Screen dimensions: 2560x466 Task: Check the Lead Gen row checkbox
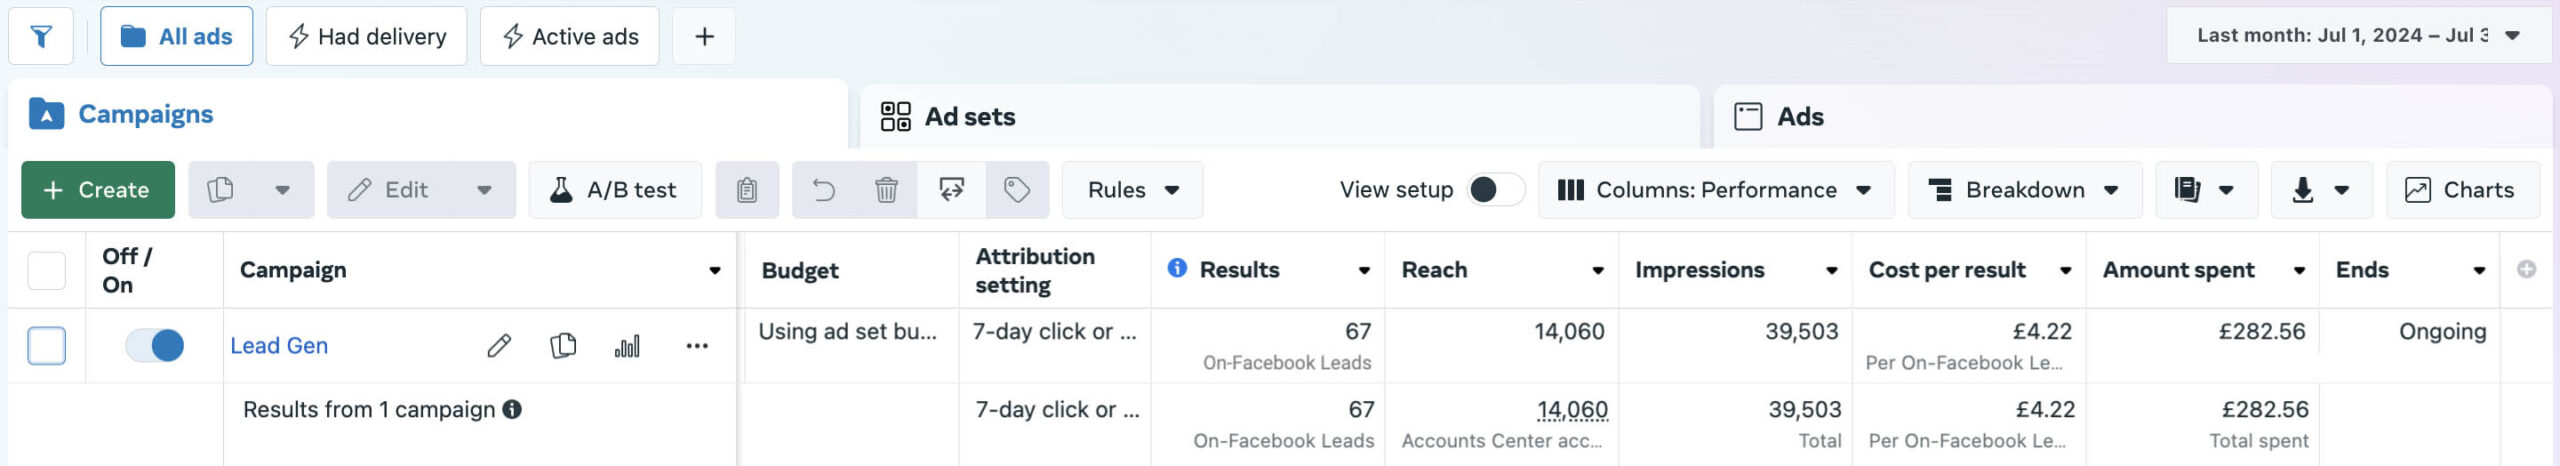(x=47, y=346)
